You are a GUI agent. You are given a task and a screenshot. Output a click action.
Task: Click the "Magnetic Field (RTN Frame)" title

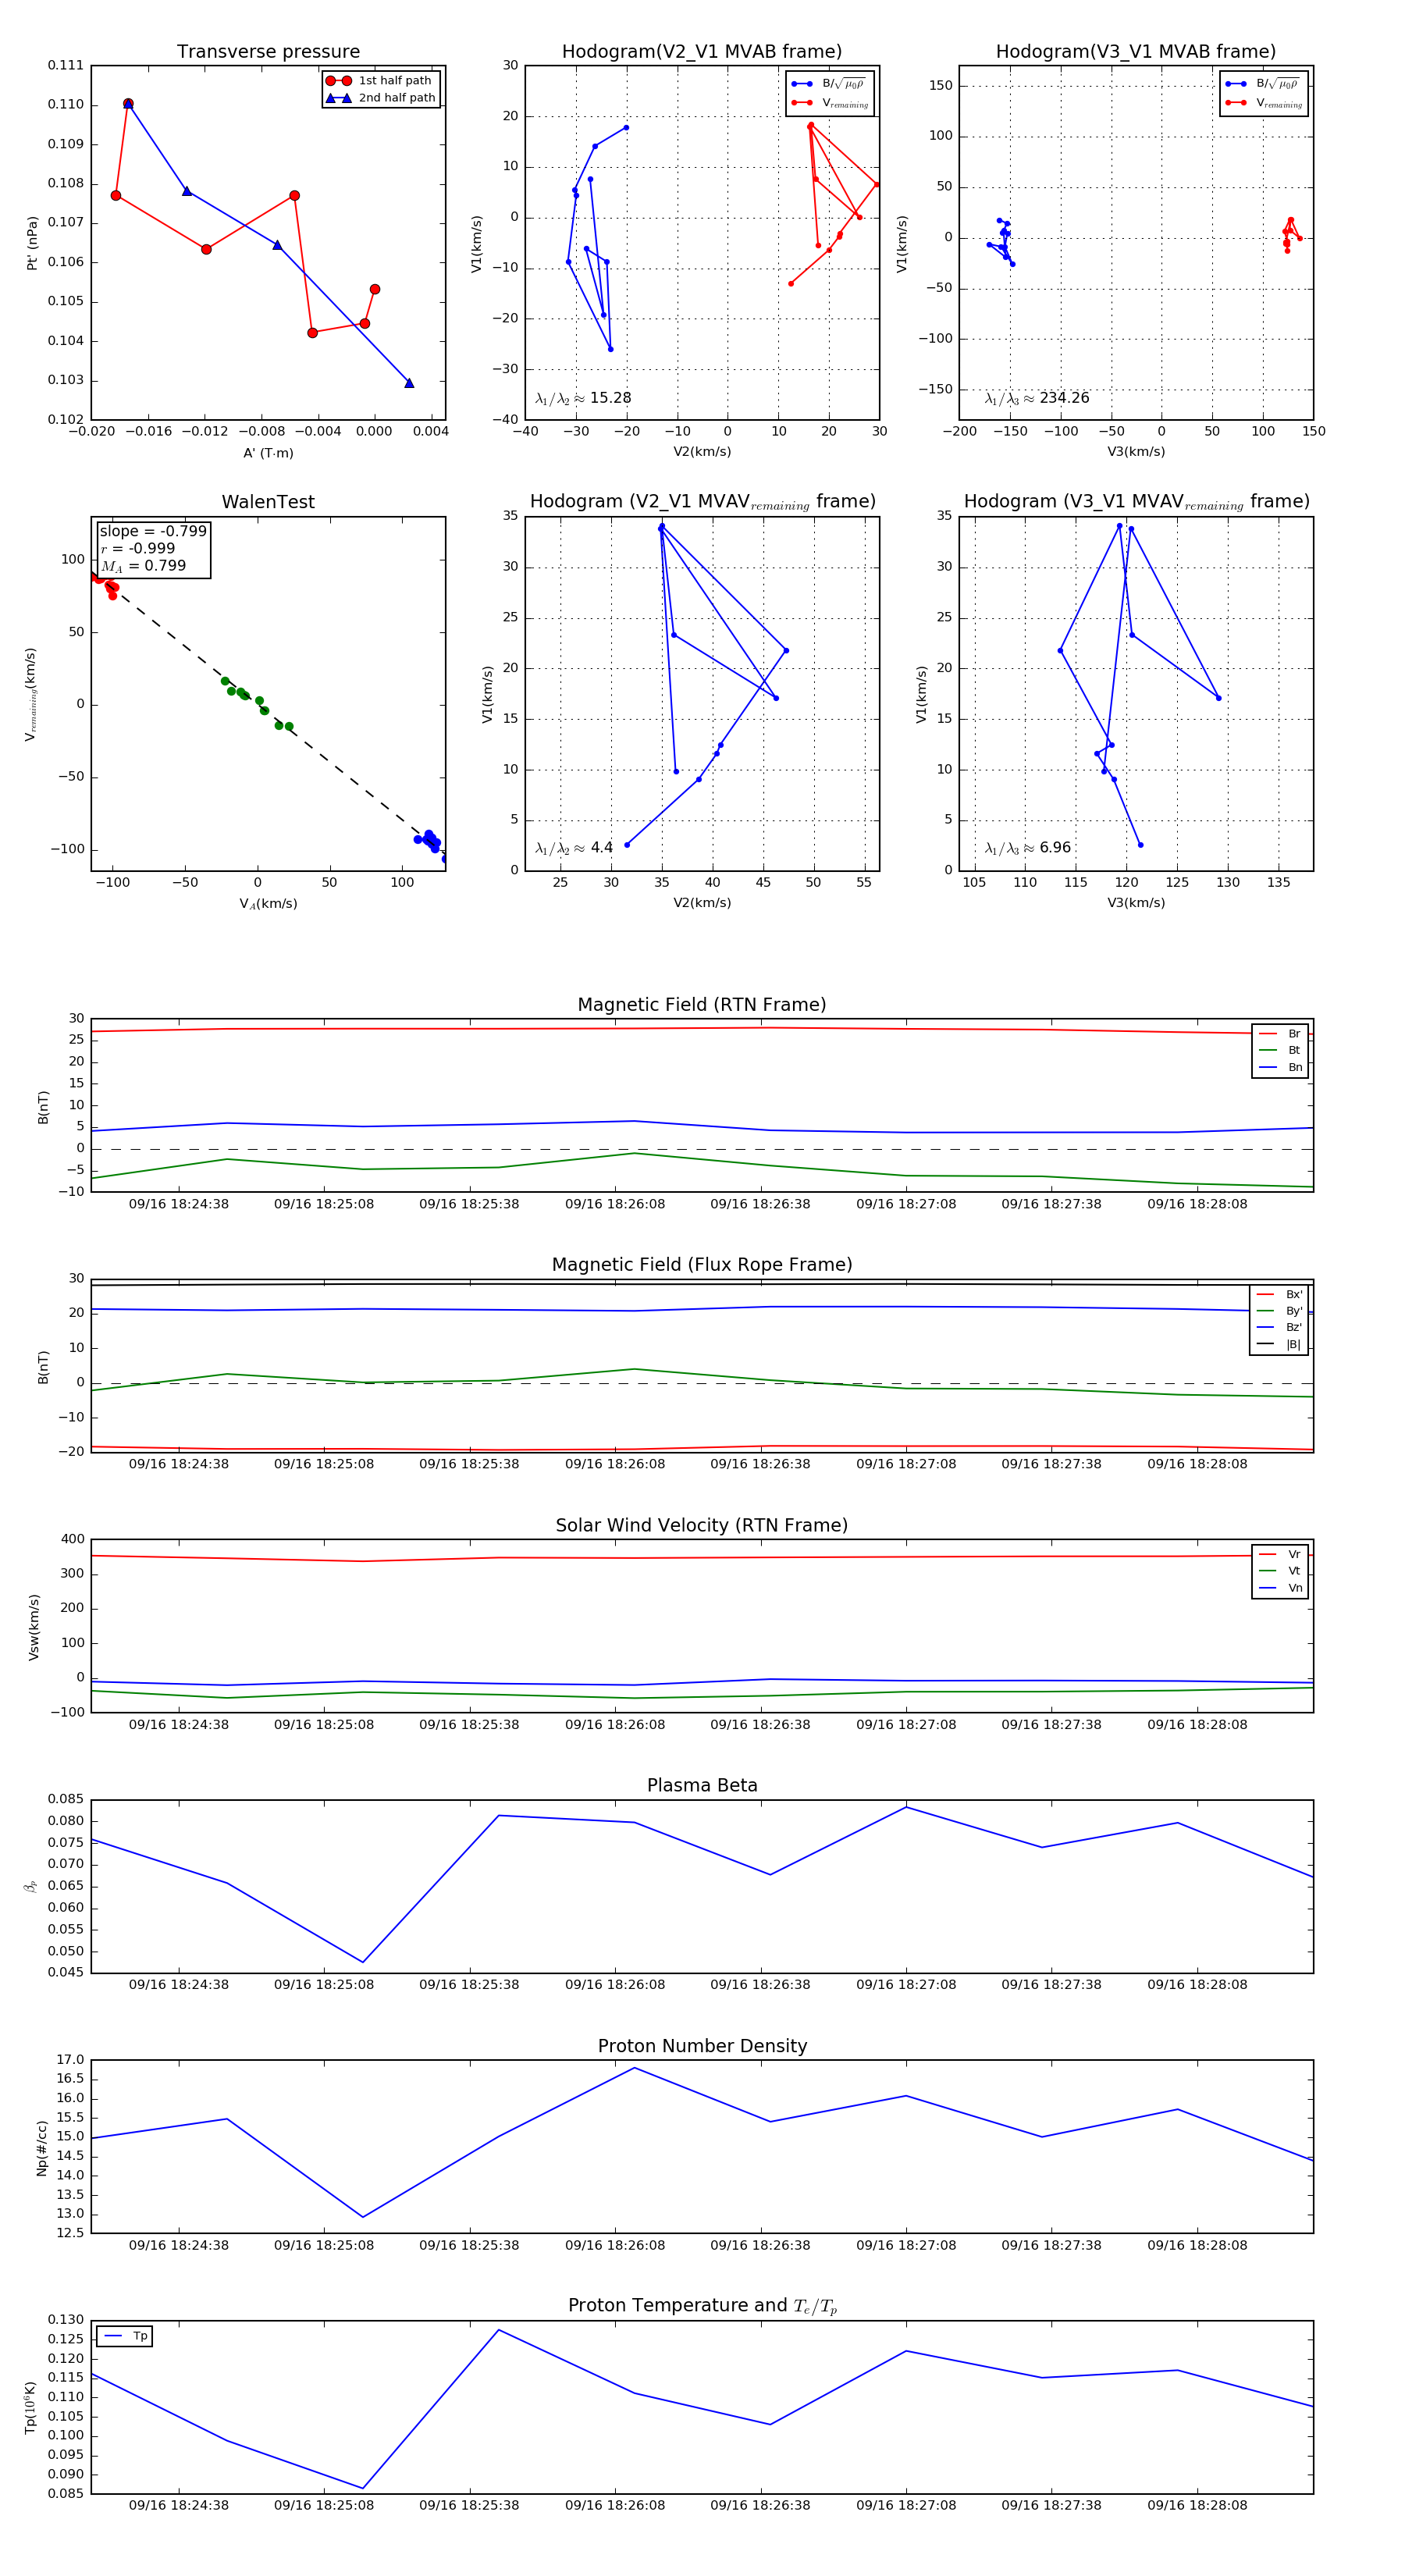702,1005
